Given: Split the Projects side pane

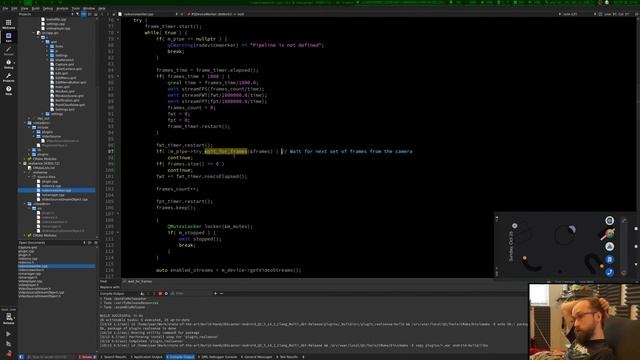Looking at the screenshot, I should [90, 14].
